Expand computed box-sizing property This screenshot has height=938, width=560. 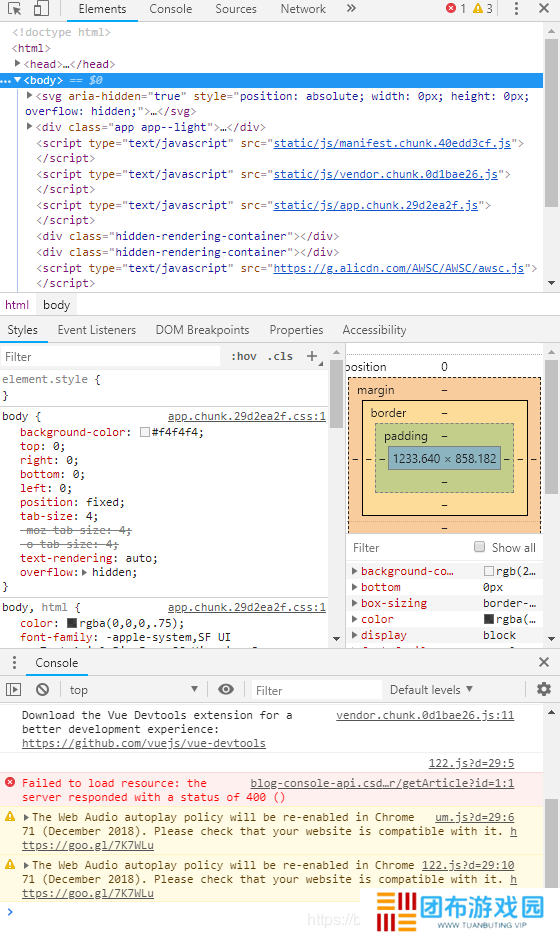(x=355, y=604)
